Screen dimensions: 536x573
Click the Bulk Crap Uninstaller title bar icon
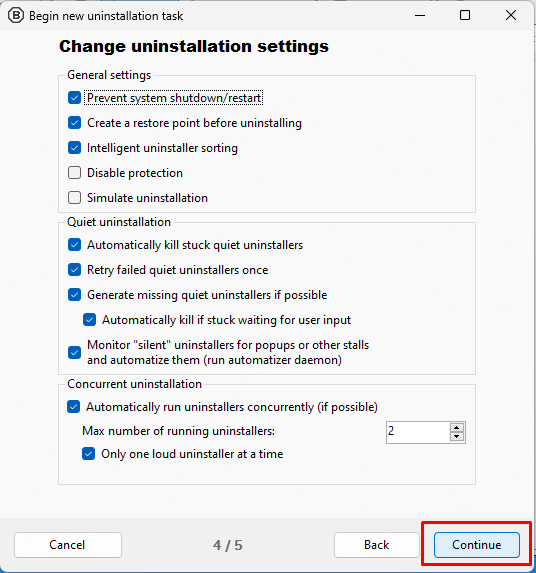16,16
